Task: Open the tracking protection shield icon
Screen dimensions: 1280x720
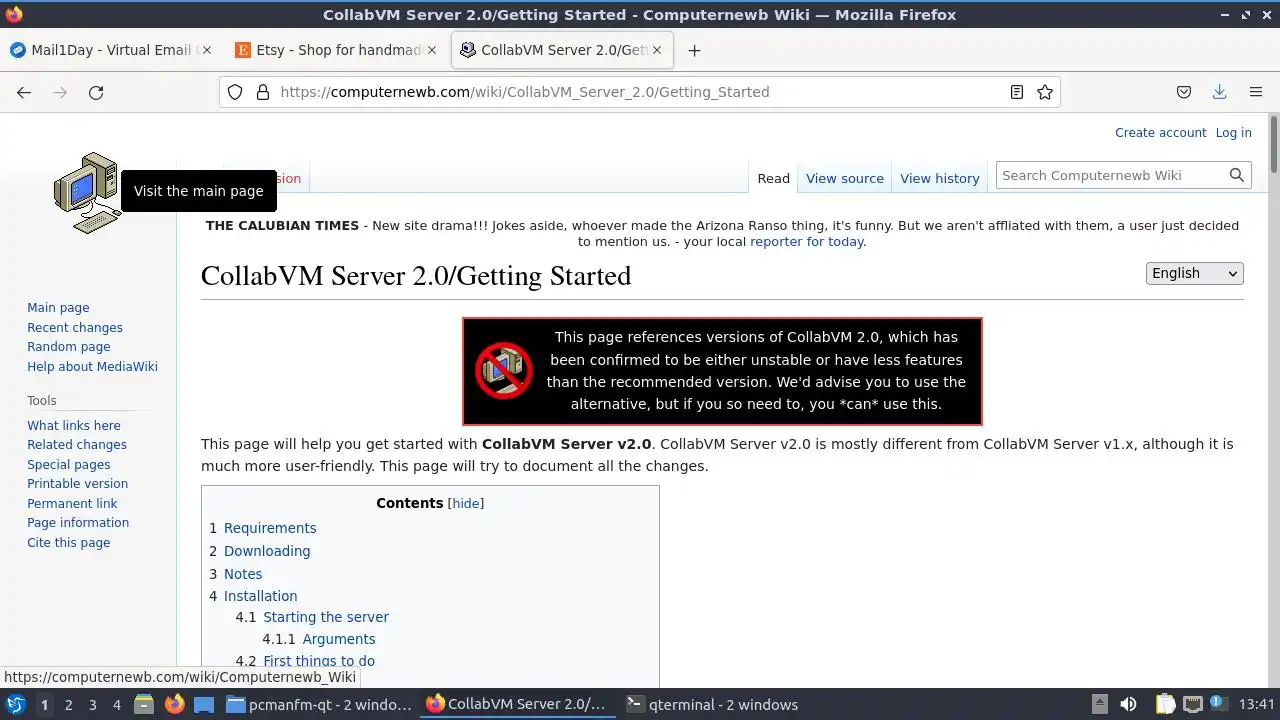Action: coord(235,92)
